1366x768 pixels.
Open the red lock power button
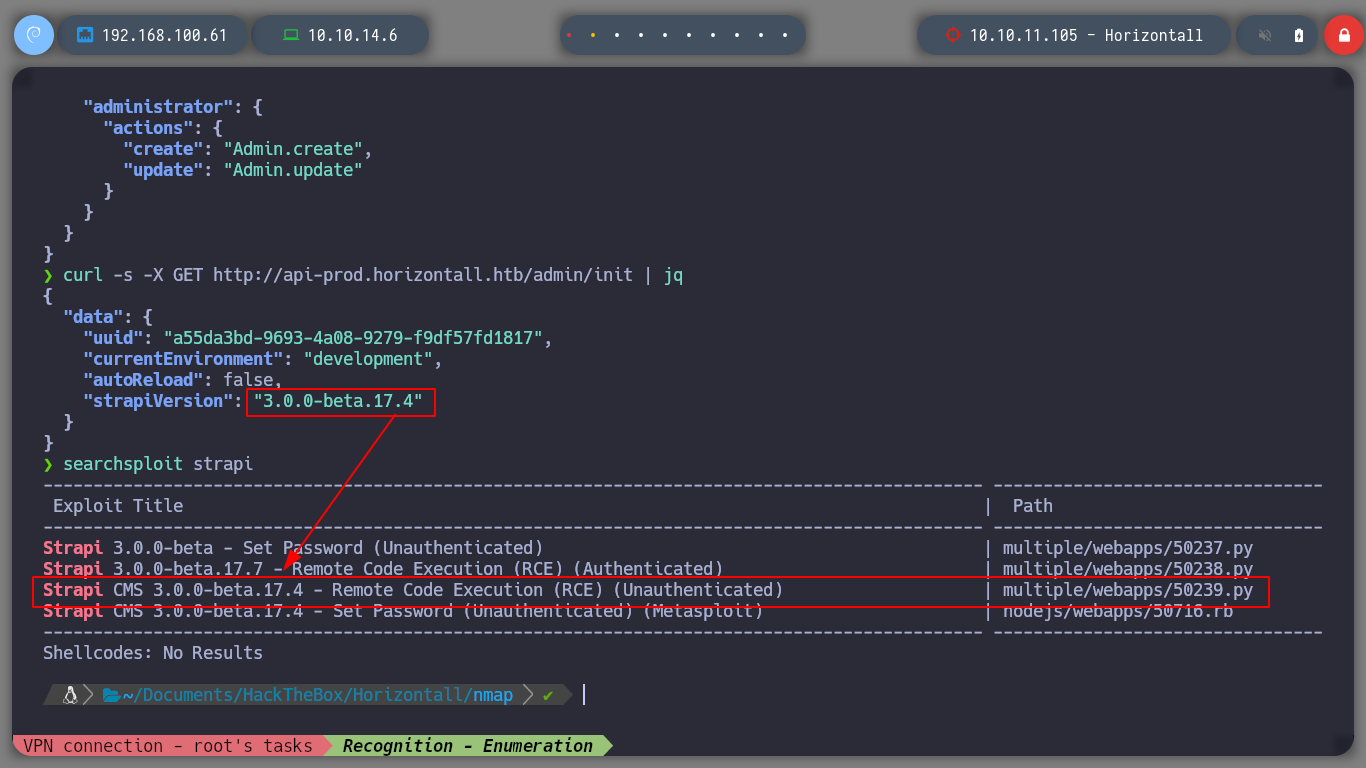click(x=1344, y=35)
